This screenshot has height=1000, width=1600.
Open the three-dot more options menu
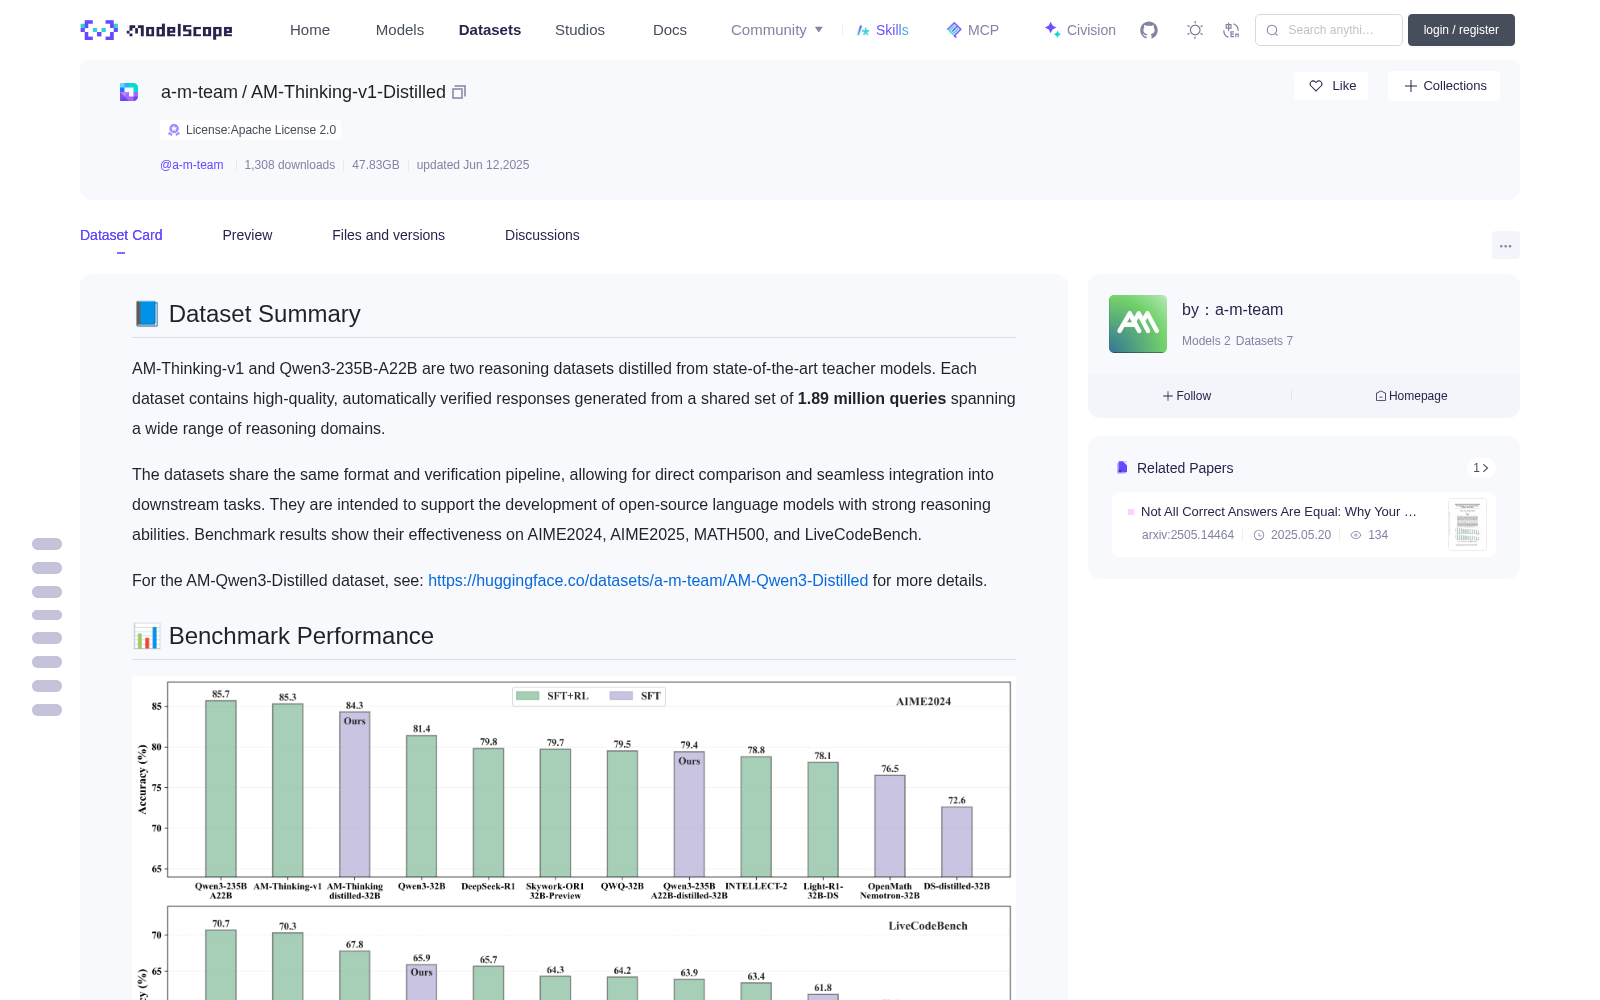point(1506,245)
